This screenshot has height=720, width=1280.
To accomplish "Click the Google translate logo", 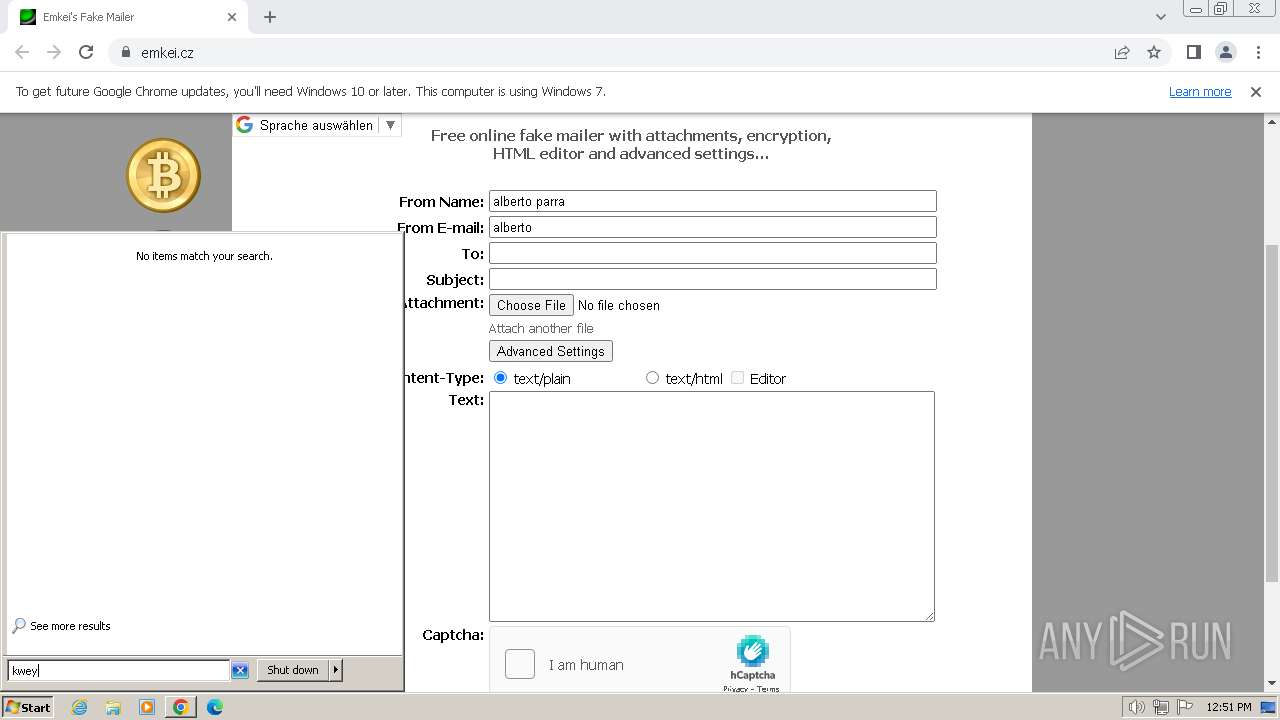I will tap(244, 125).
